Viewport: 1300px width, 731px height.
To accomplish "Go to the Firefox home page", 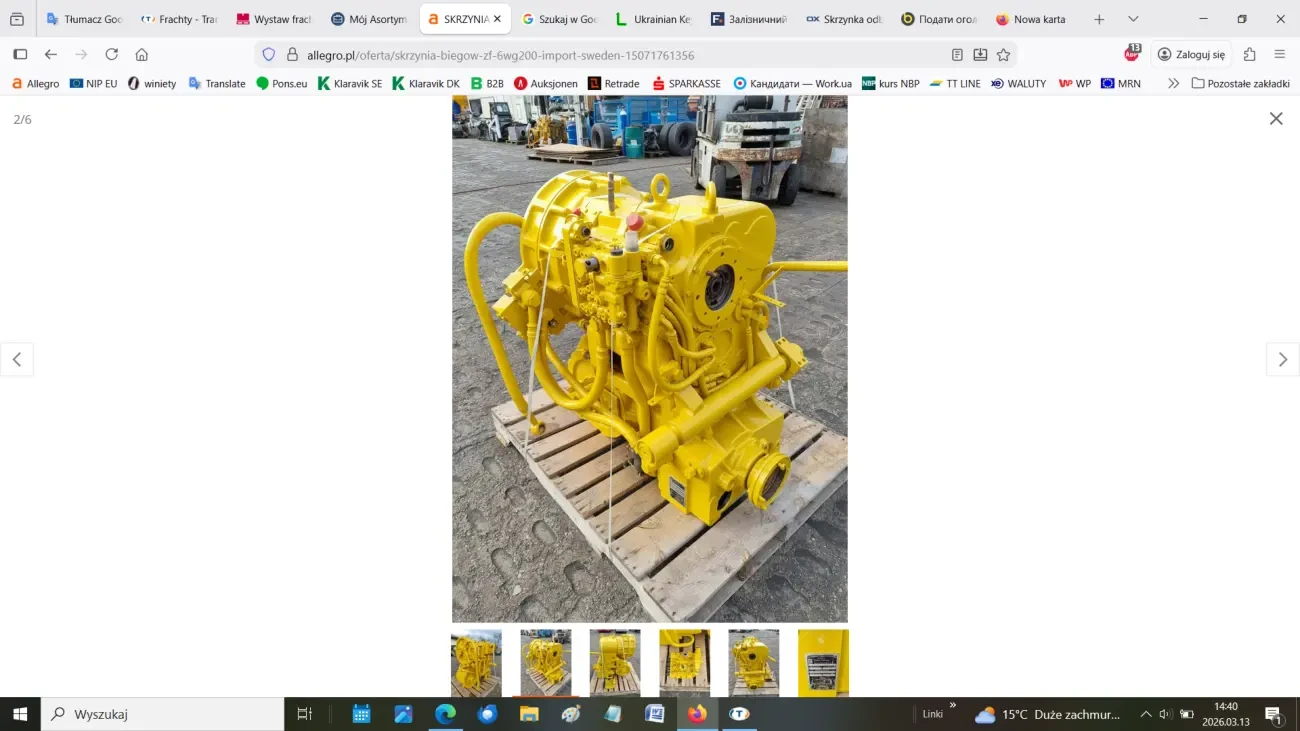I will coord(142,55).
